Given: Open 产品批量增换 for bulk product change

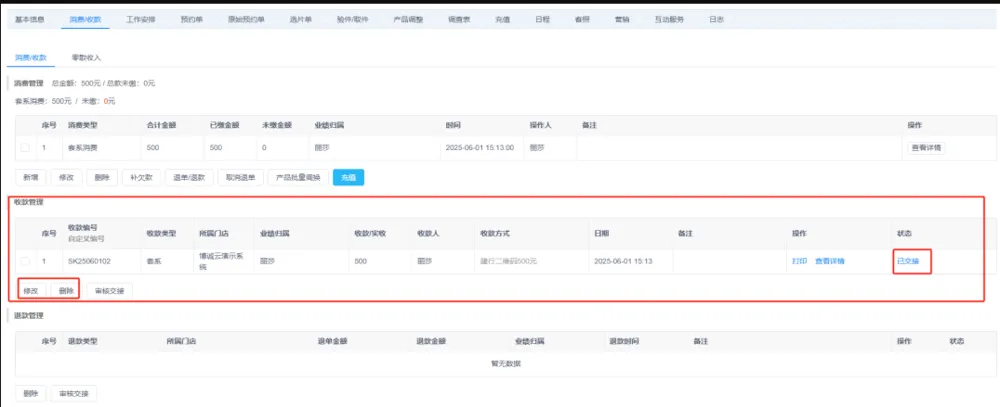Looking at the screenshot, I should tap(298, 177).
